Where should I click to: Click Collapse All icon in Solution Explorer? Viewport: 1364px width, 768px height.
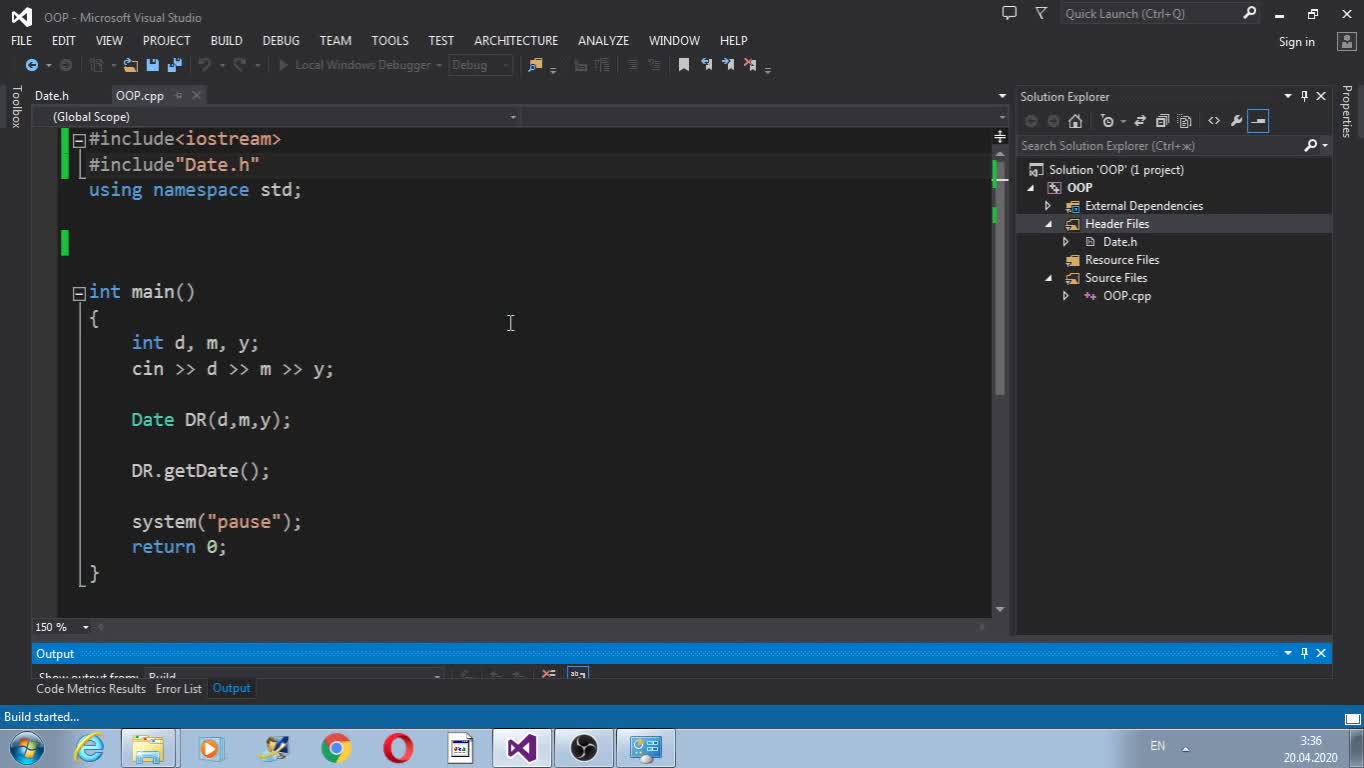pyautogui.click(x=1162, y=121)
